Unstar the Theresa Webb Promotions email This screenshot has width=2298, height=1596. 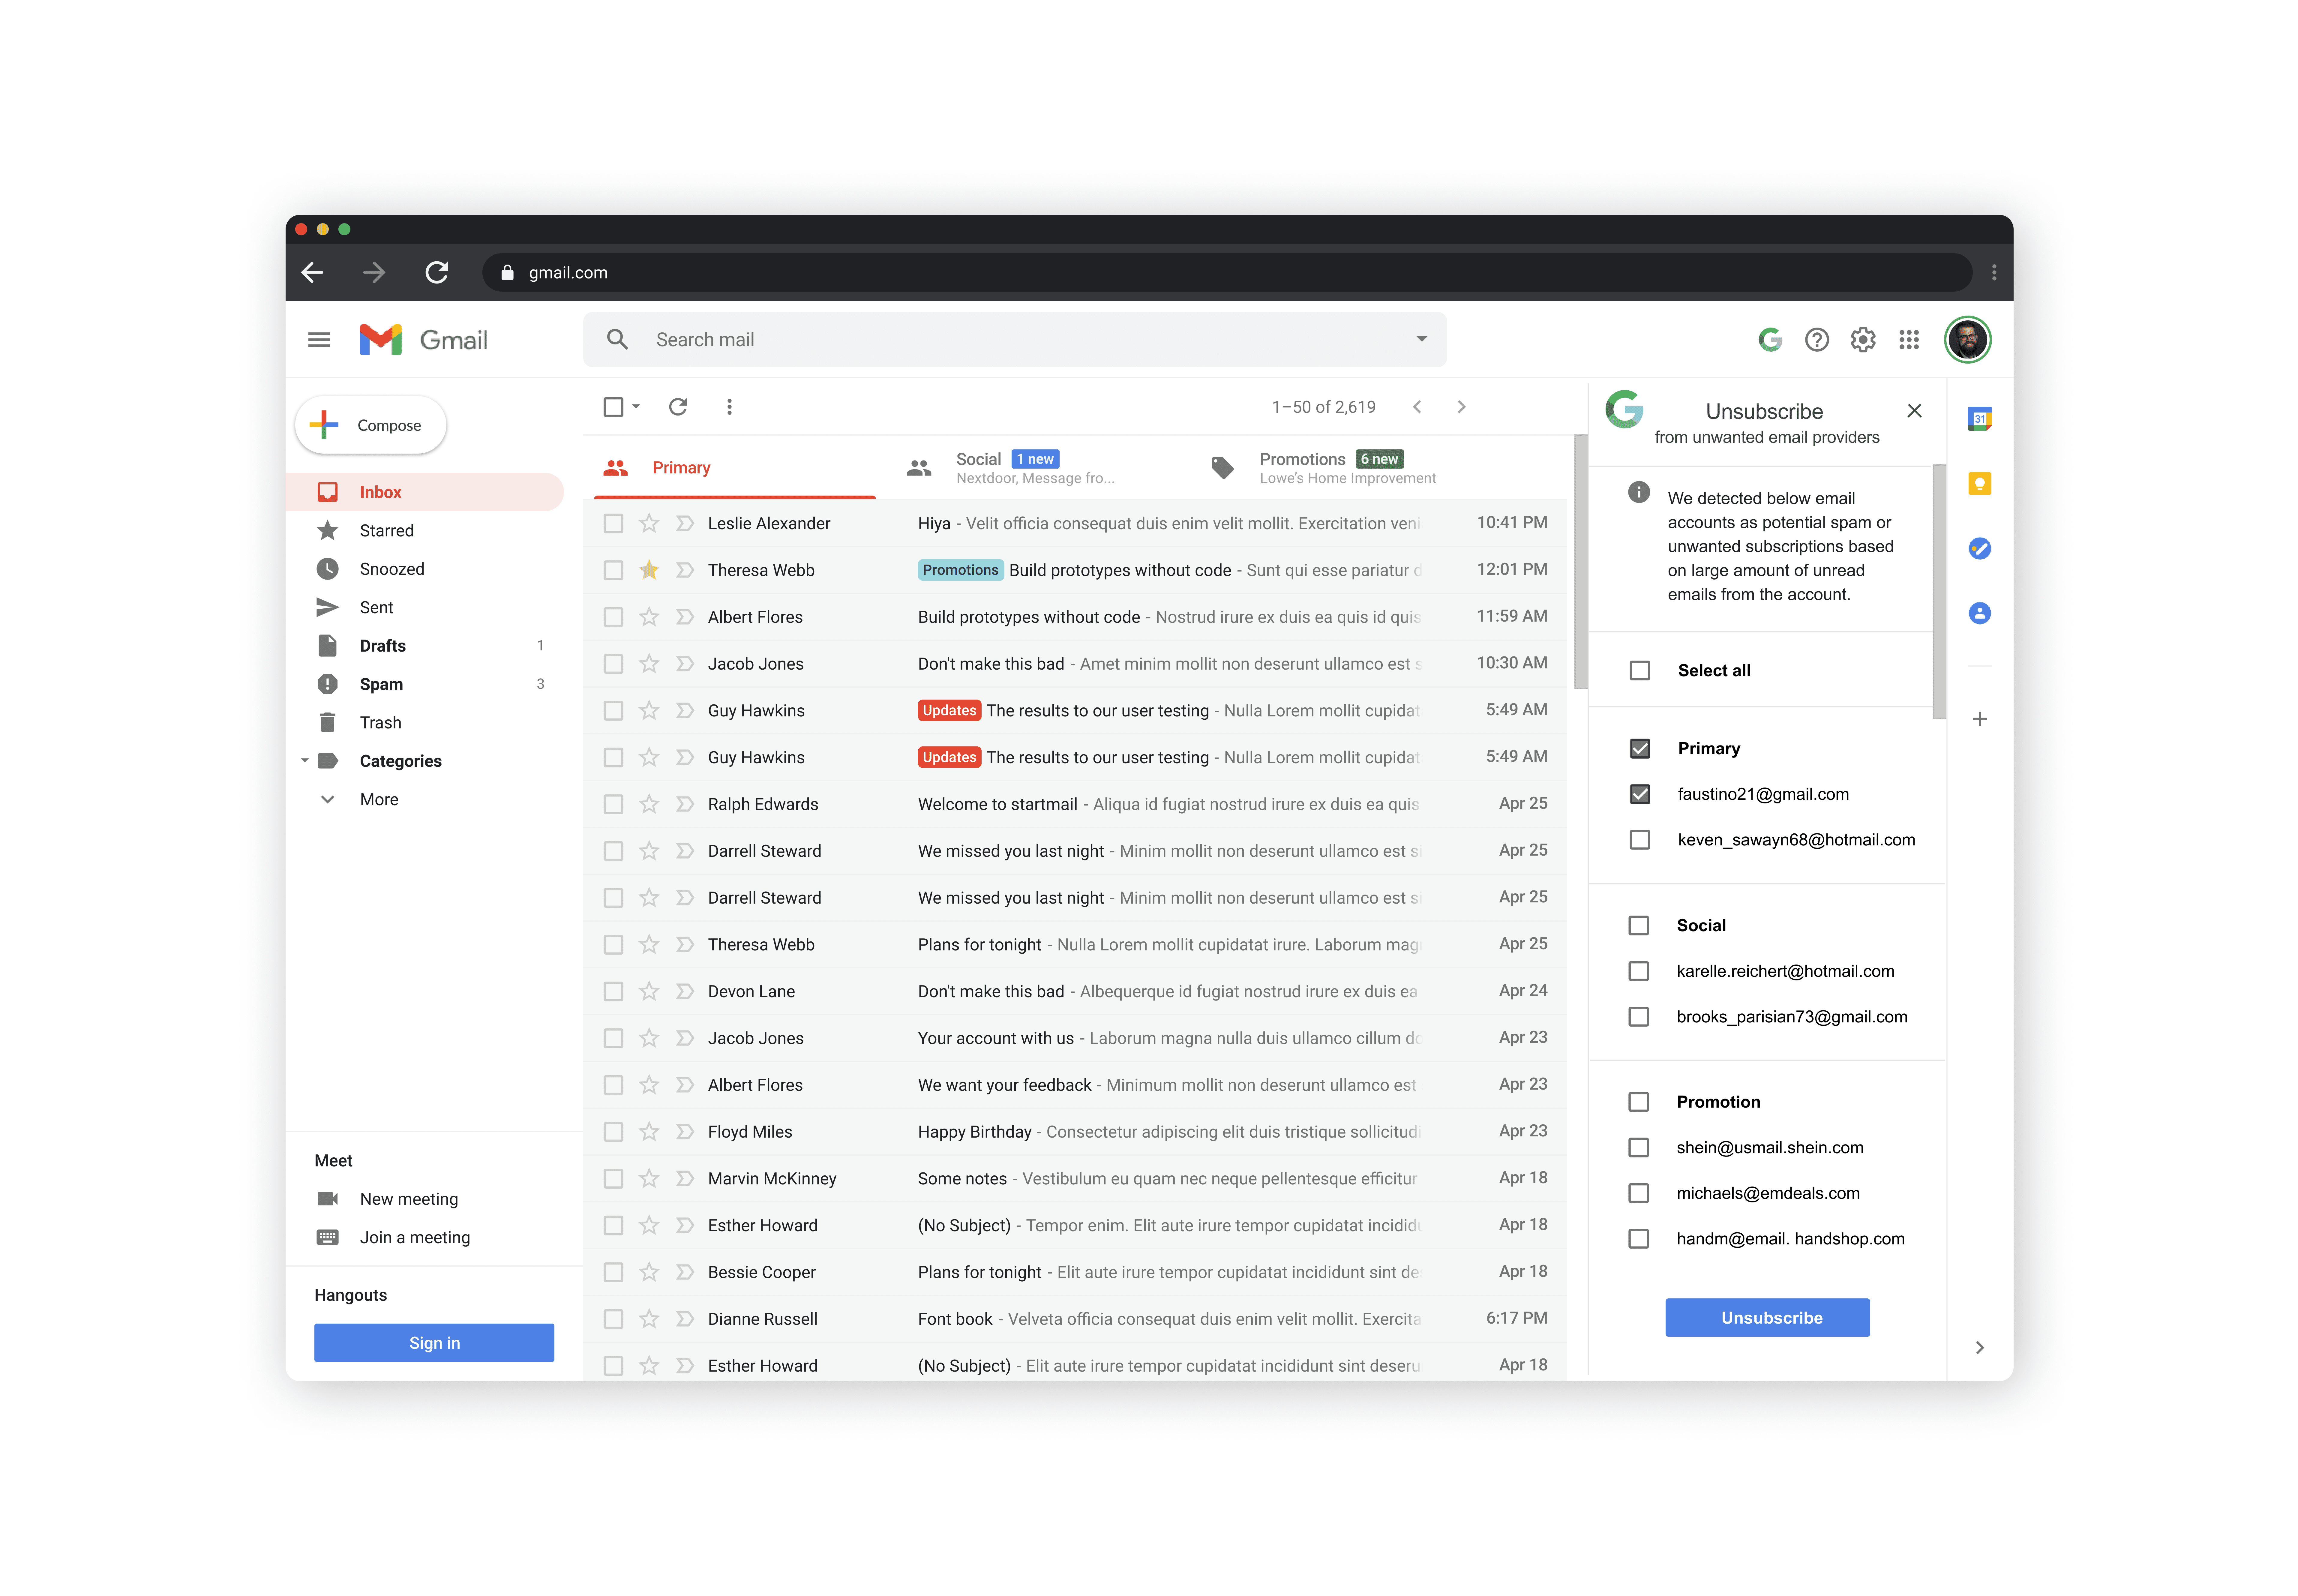(649, 570)
